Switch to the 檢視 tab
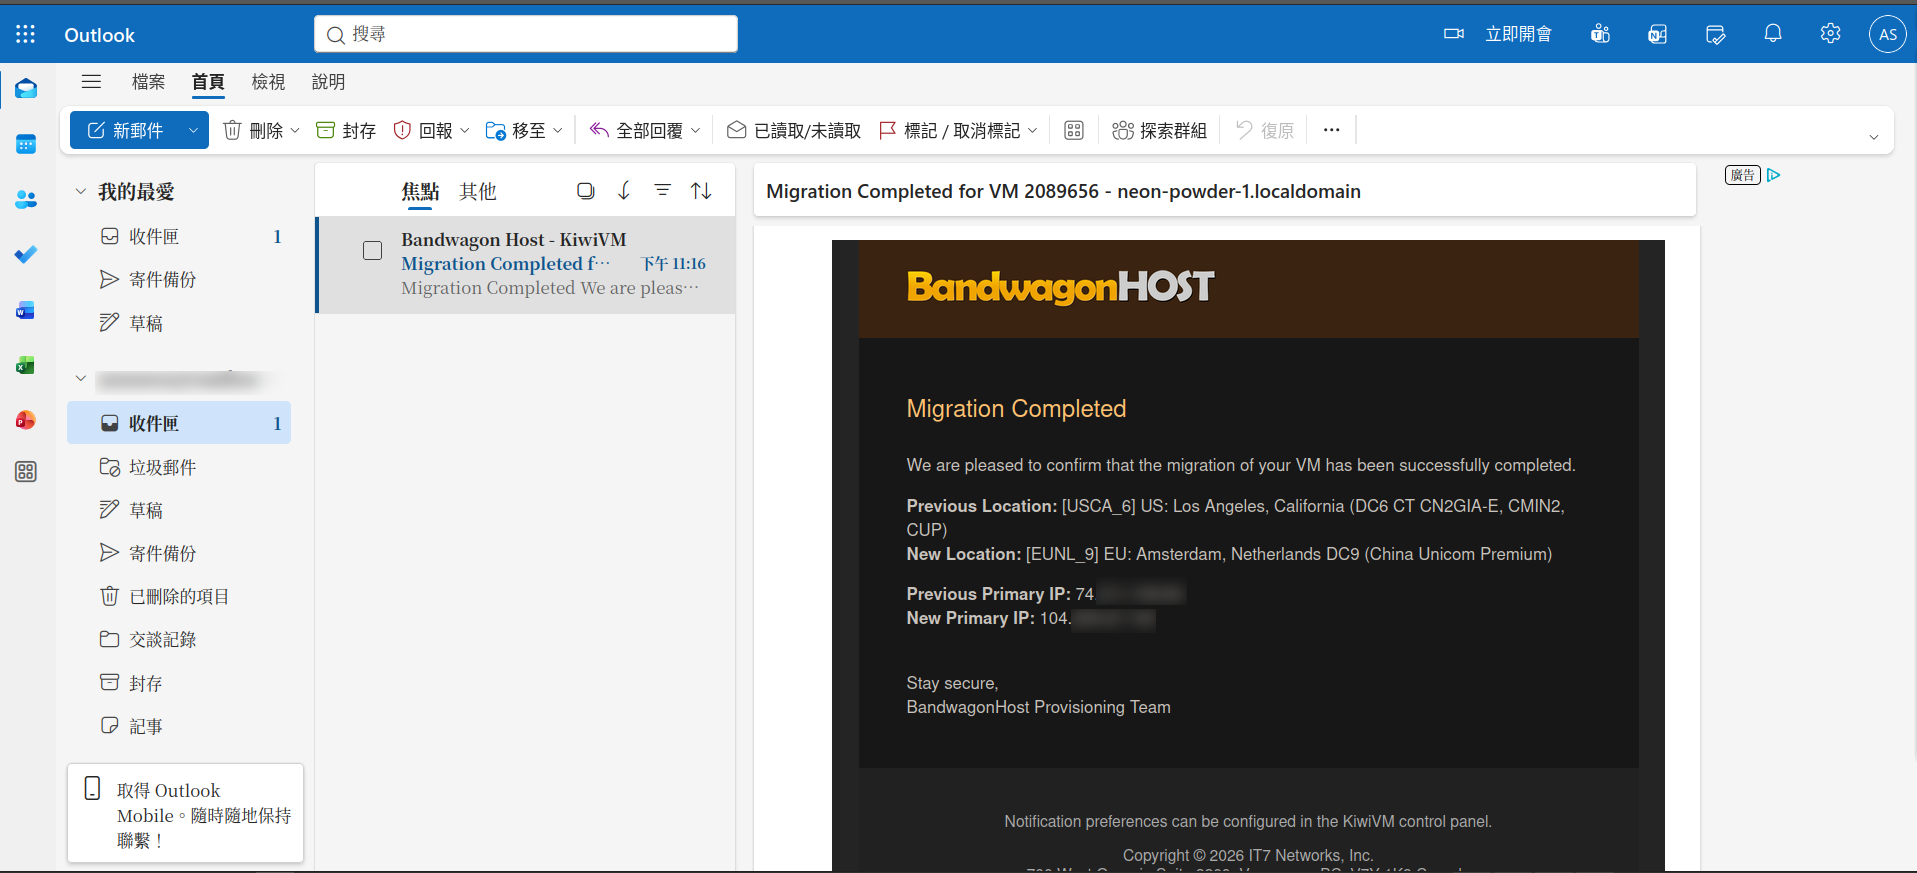 pyautogui.click(x=268, y=82)
